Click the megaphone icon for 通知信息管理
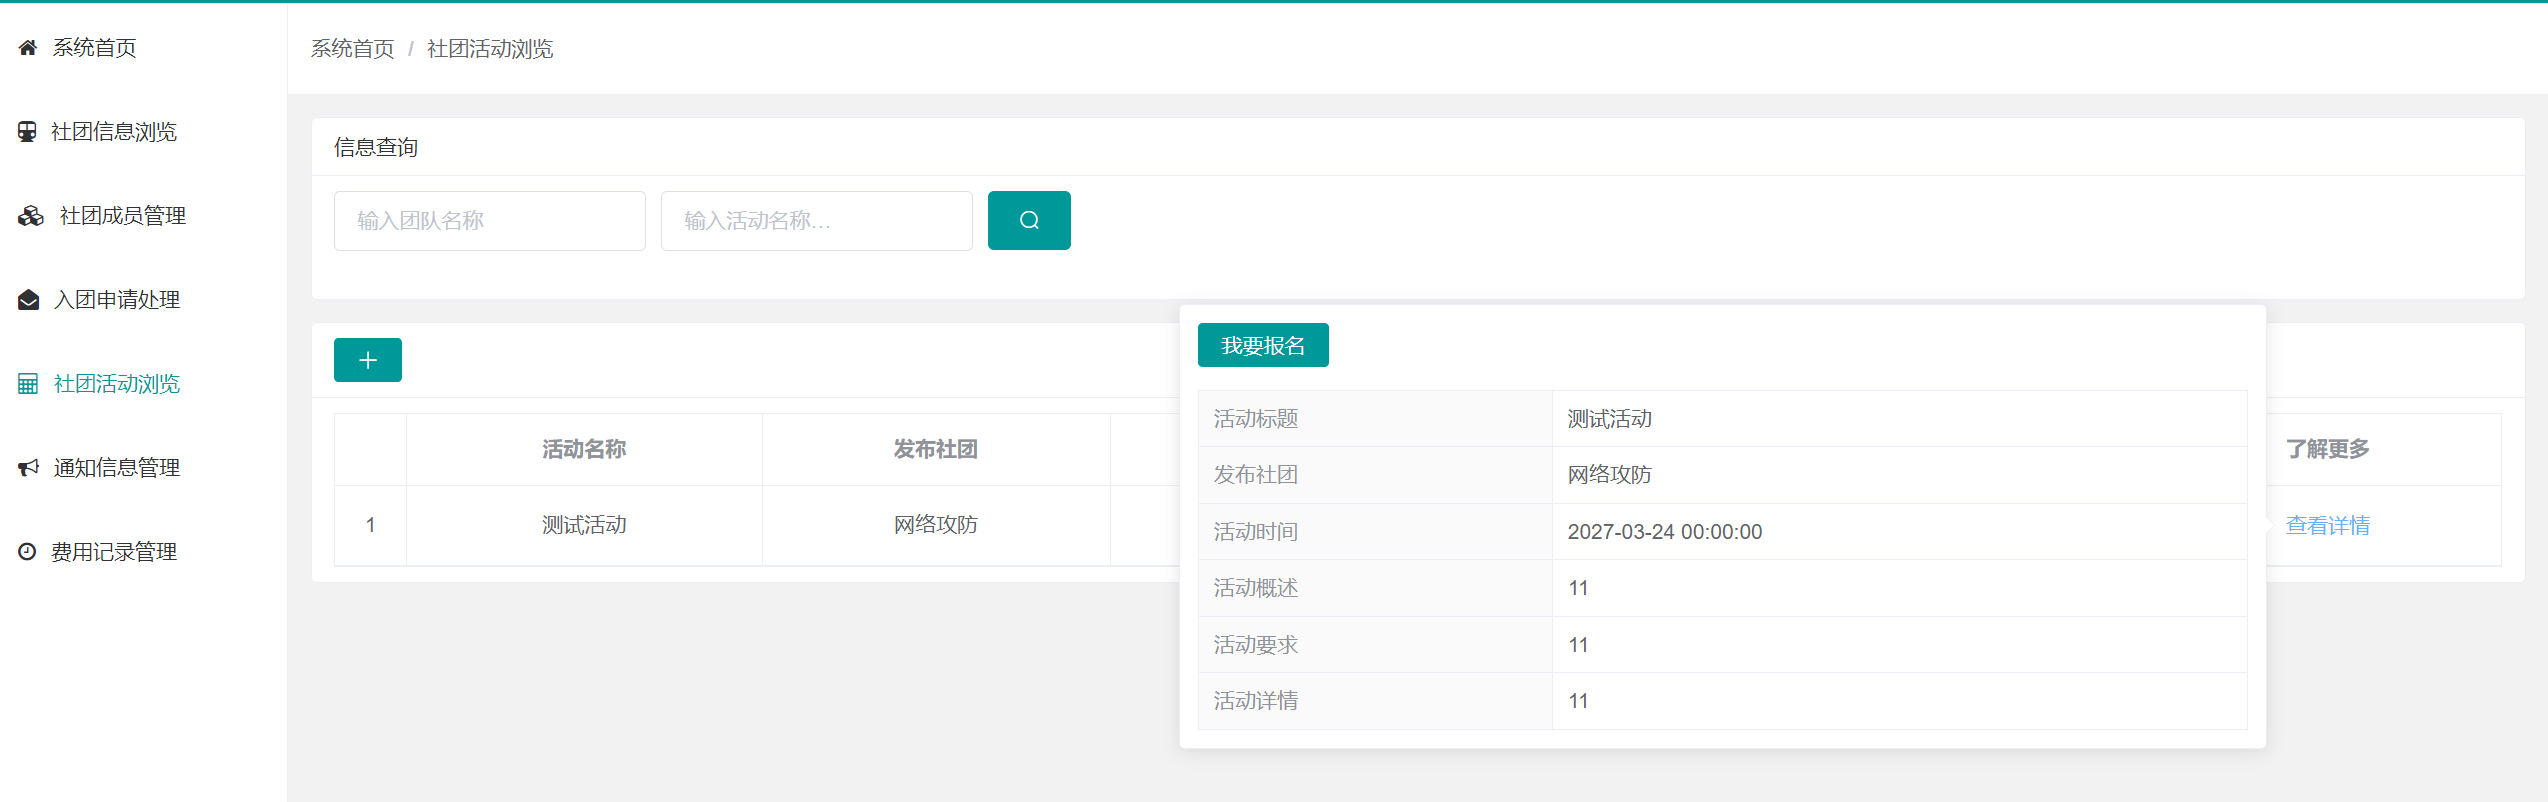 tap(29, 468)
